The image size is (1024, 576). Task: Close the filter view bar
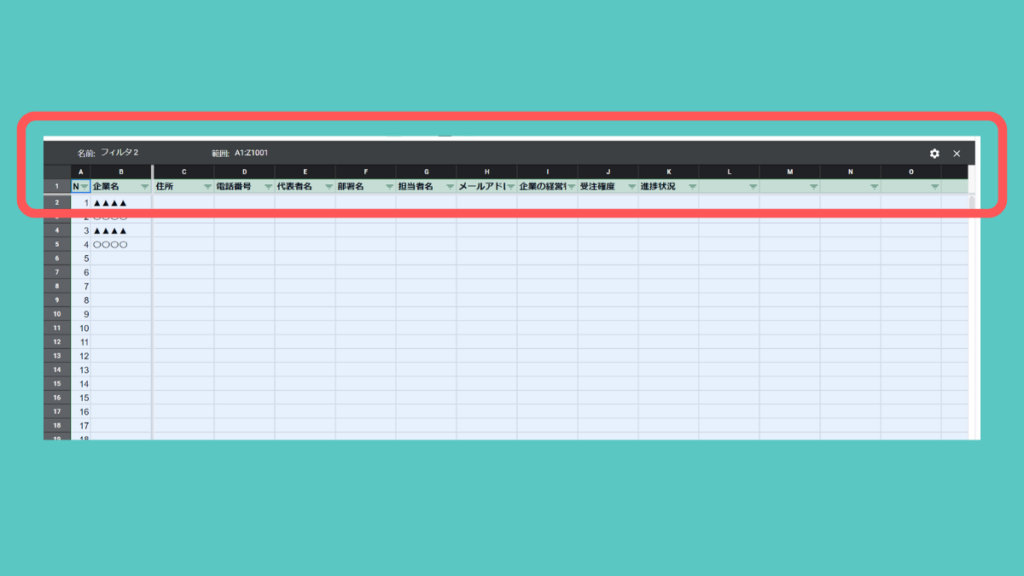956,153
